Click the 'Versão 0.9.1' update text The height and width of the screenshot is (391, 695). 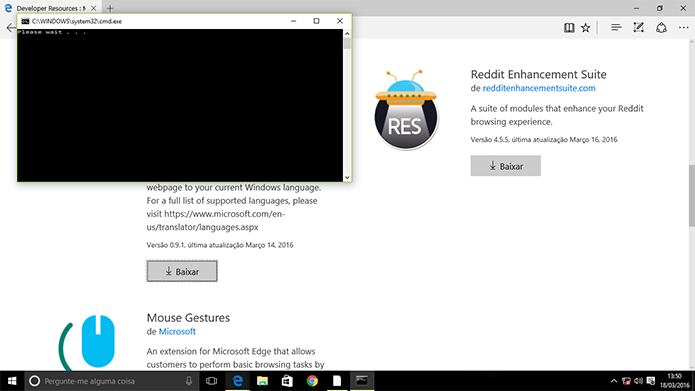(220, 245)
